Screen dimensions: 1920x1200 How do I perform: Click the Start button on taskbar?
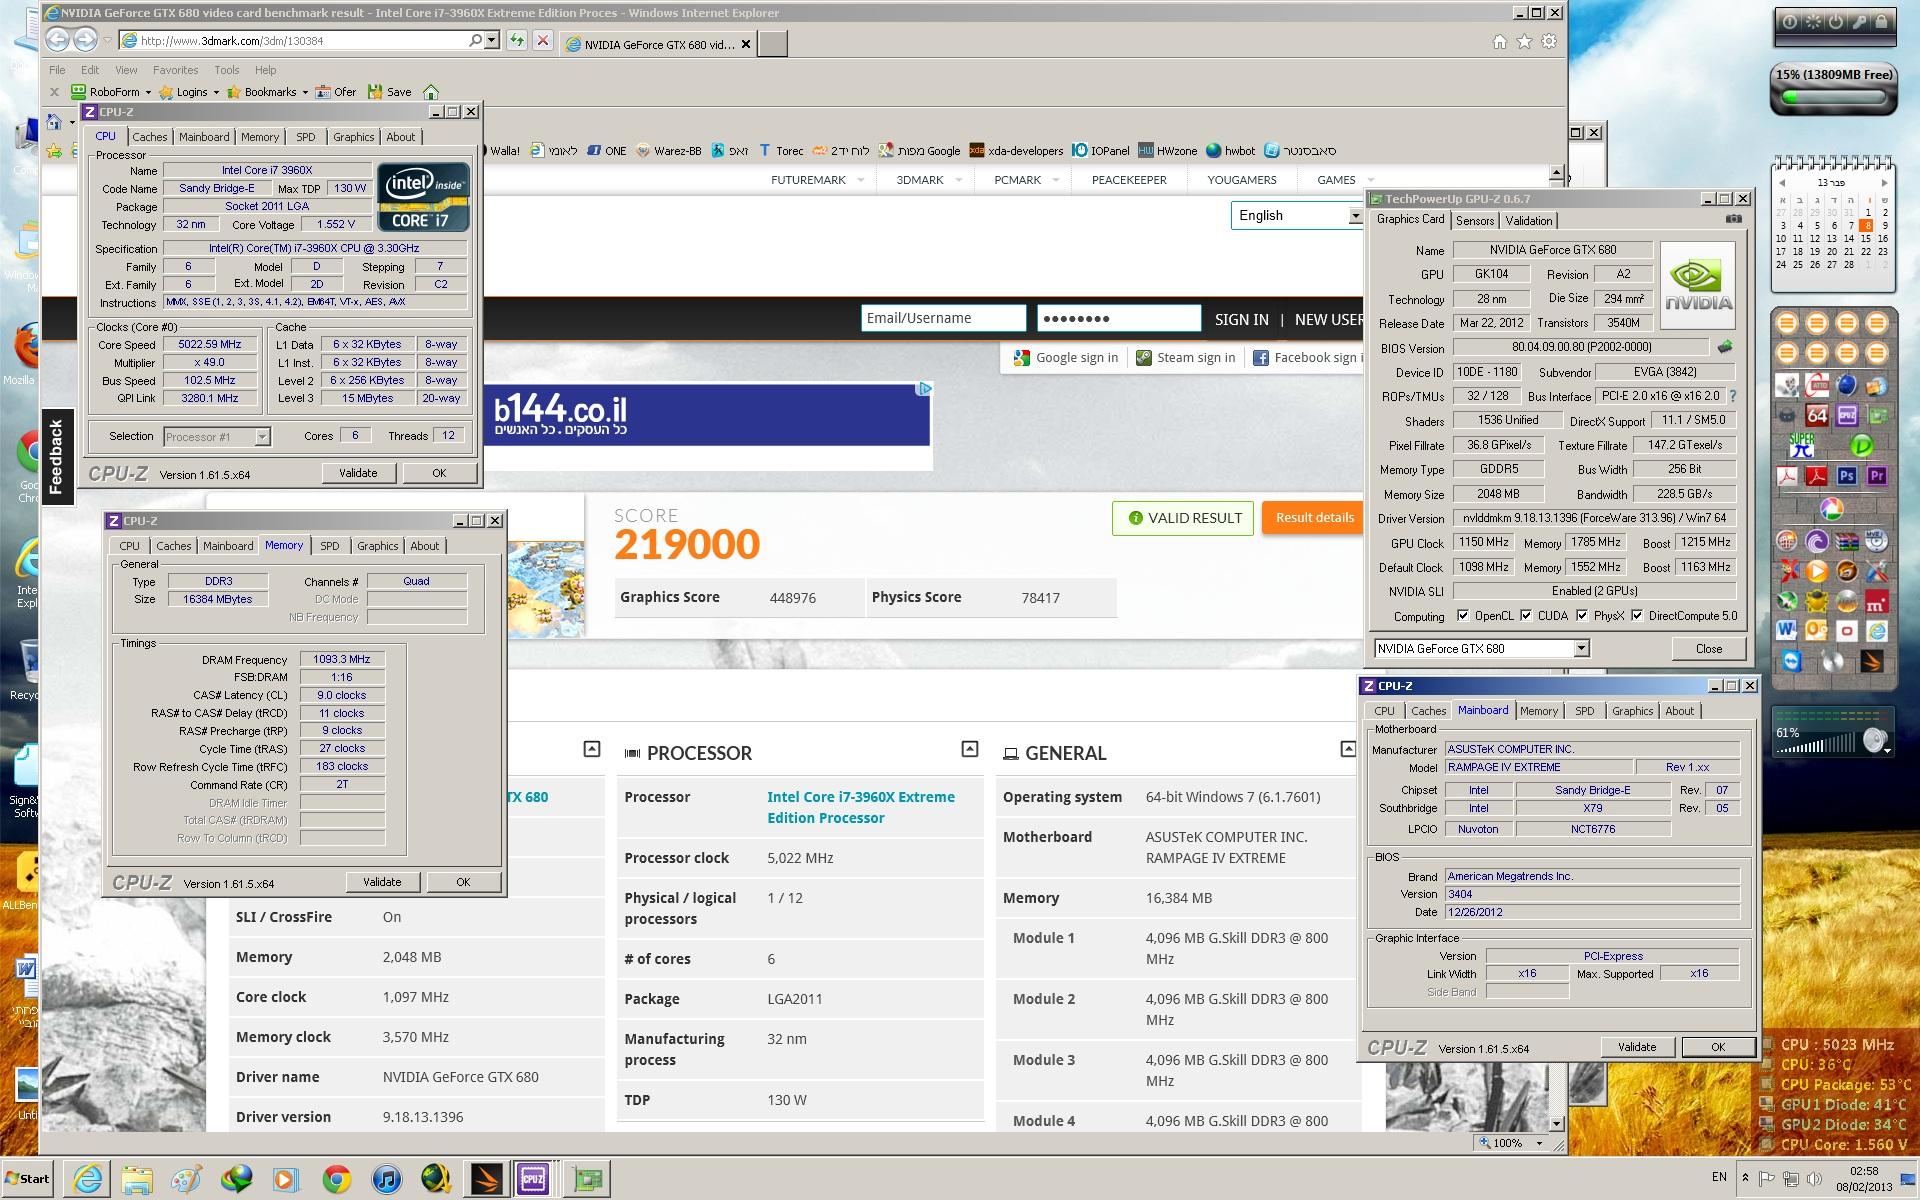coord(27,1178)
